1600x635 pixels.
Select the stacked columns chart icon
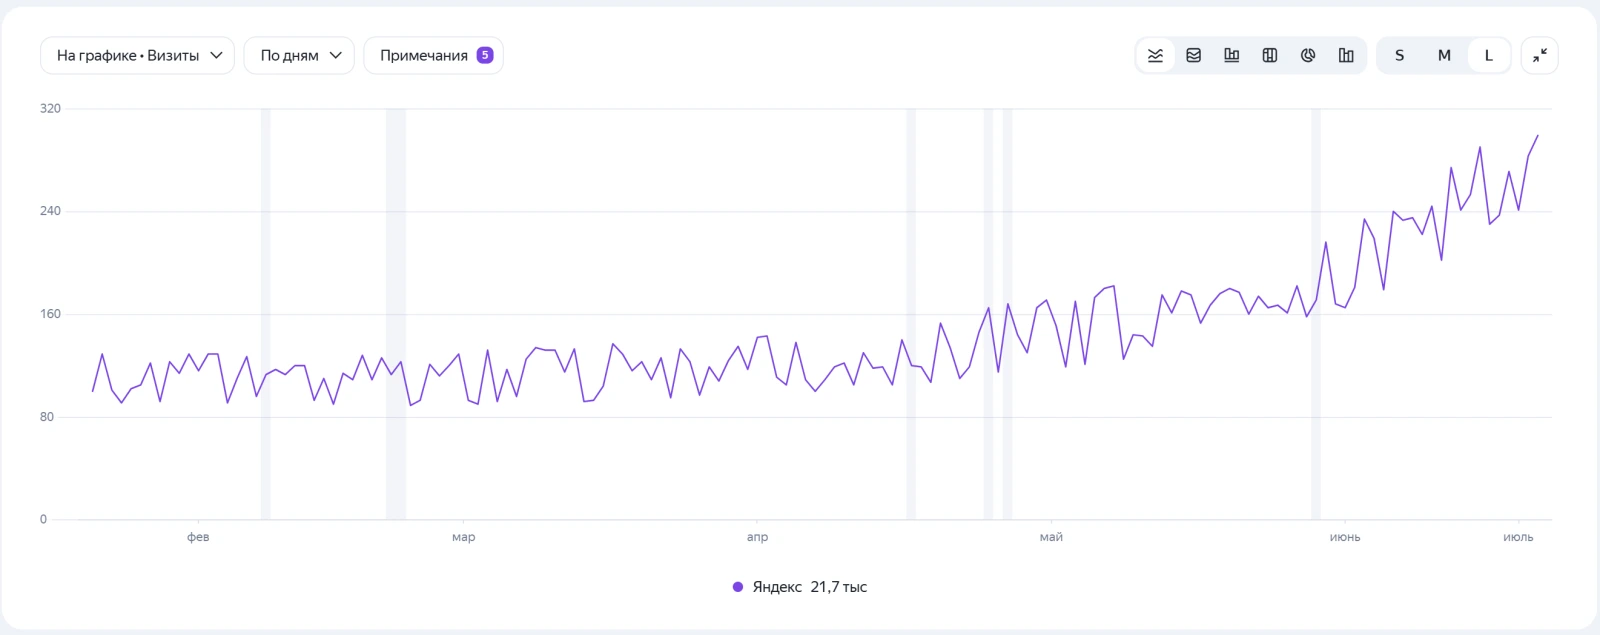click(x=1270, y=55)
